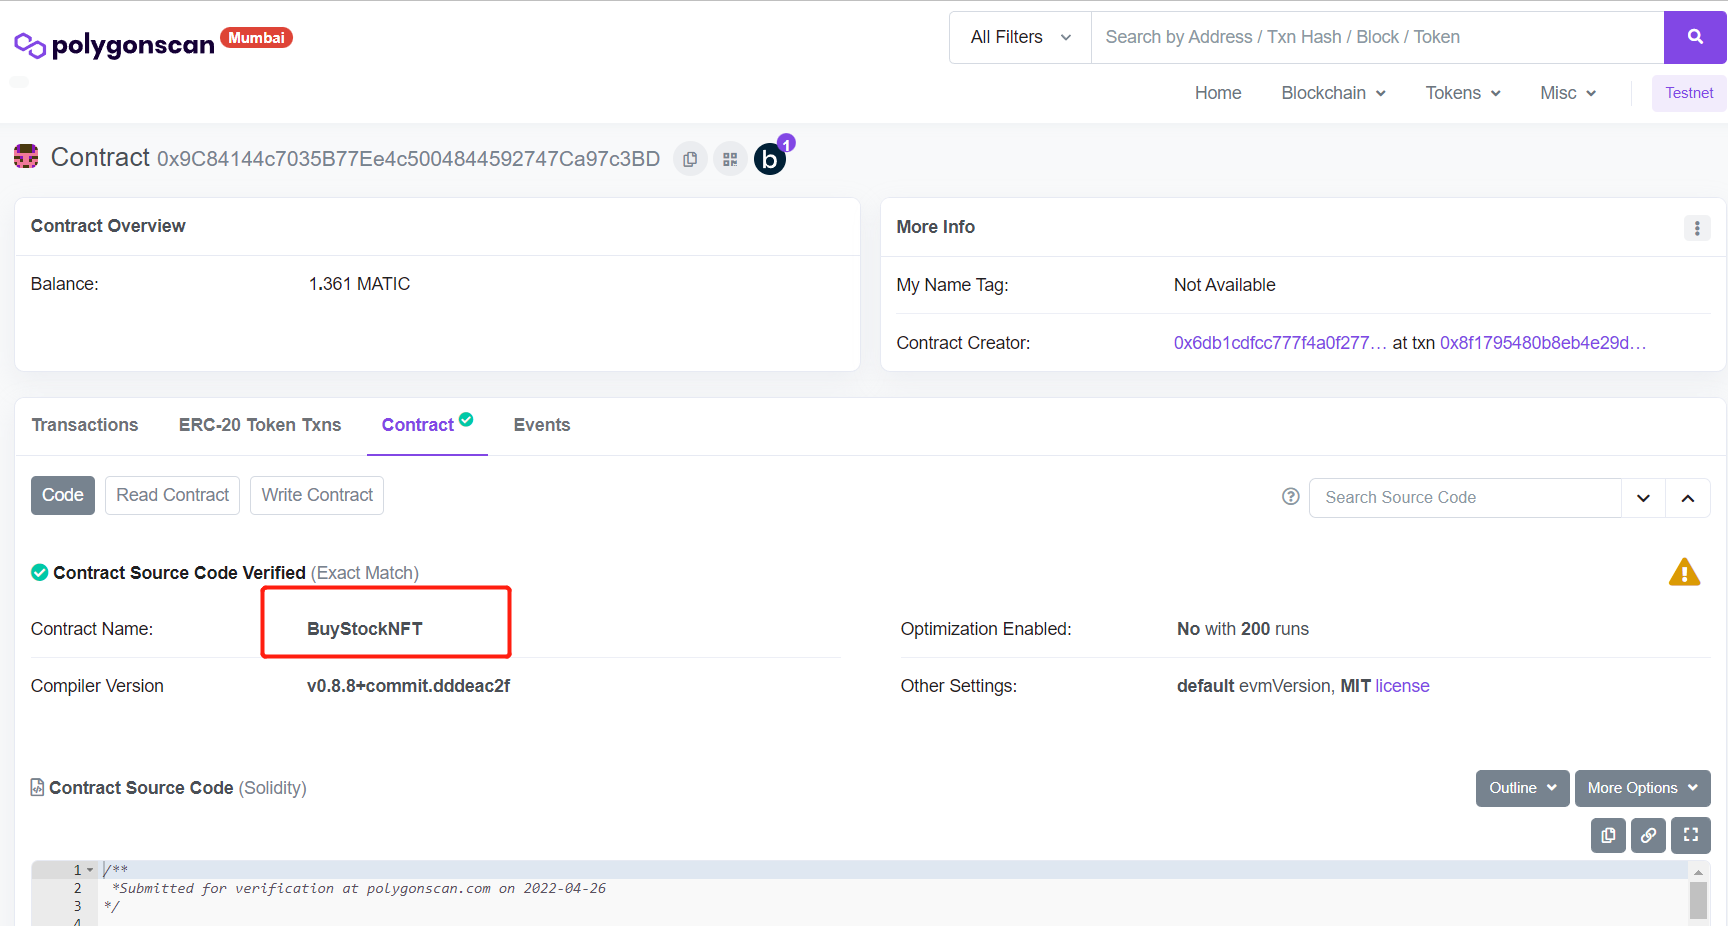Copy the contract address to clipboard

[690, 159]
